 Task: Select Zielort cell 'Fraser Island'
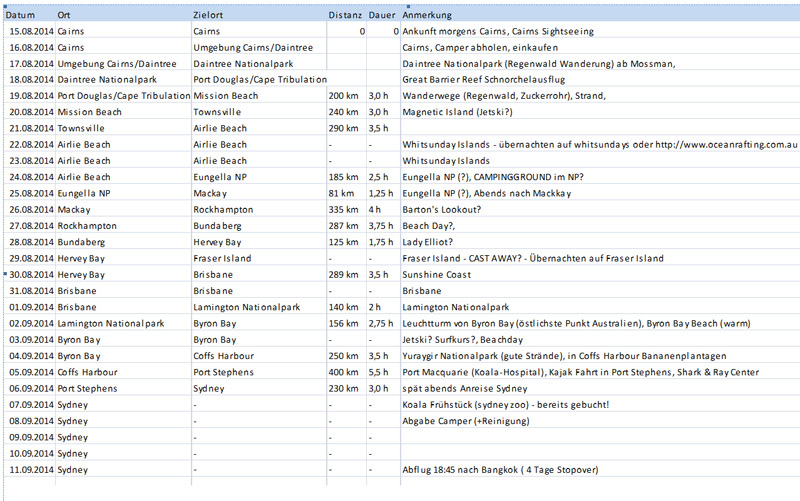pos(222,259)
